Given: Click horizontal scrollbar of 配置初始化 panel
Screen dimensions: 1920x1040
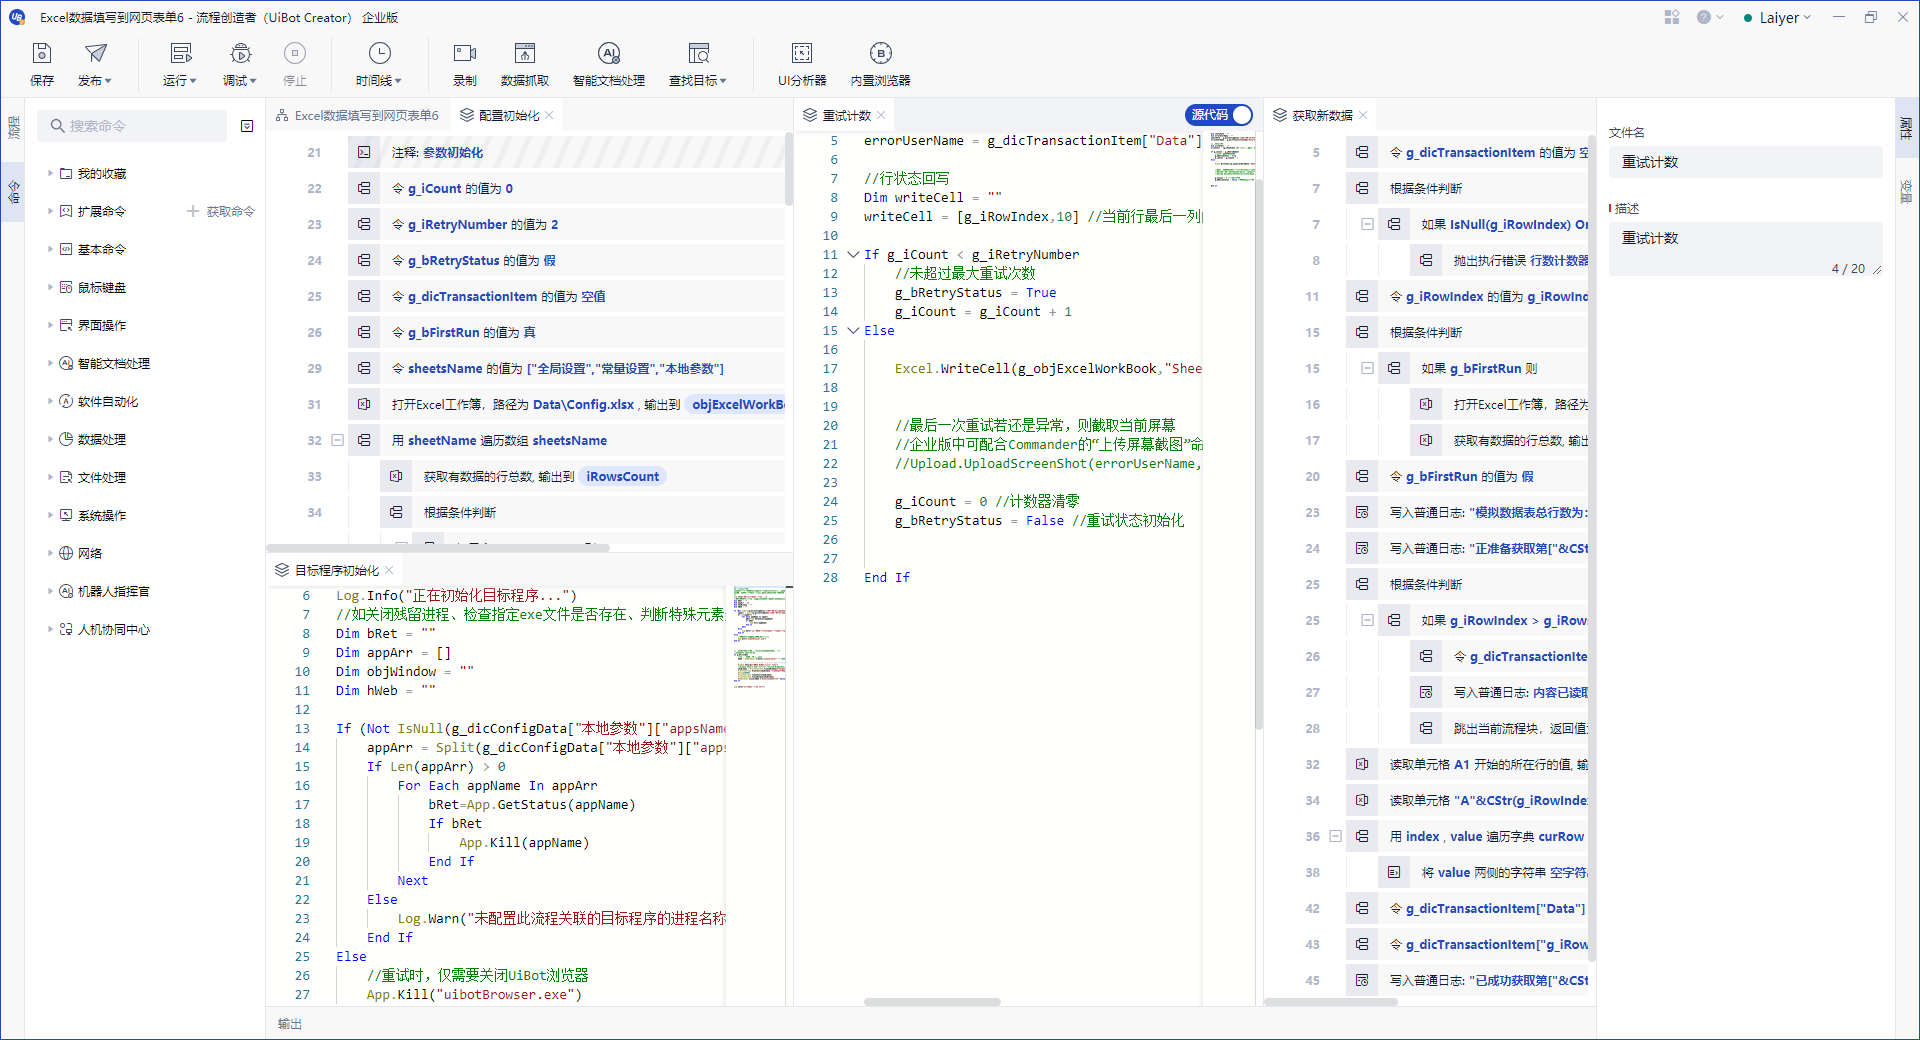Looking at the screenshot, I should click(x=438, y=548).
